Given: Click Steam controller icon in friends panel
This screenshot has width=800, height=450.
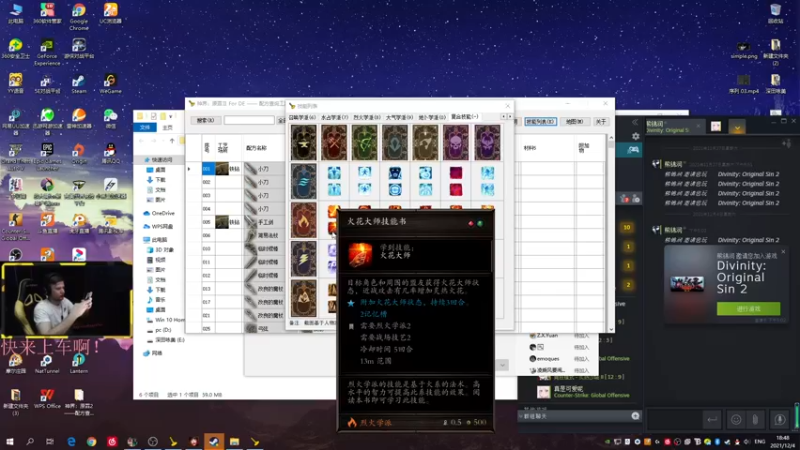Looking at the screenshot, I should tap(633, 149).
